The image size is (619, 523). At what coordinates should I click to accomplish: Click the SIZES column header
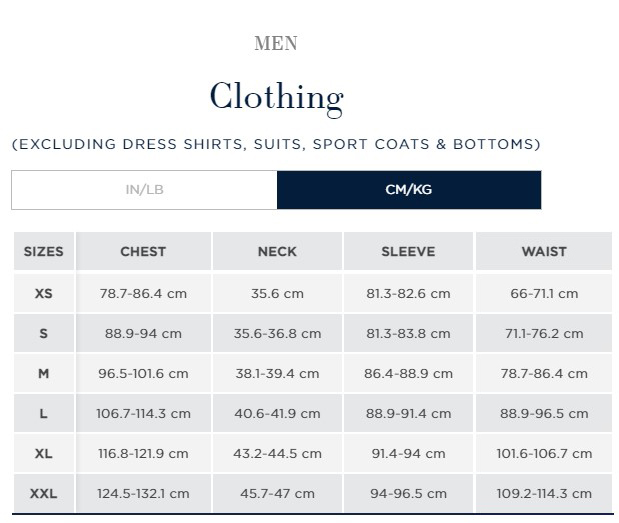click(x=43, y=252)
